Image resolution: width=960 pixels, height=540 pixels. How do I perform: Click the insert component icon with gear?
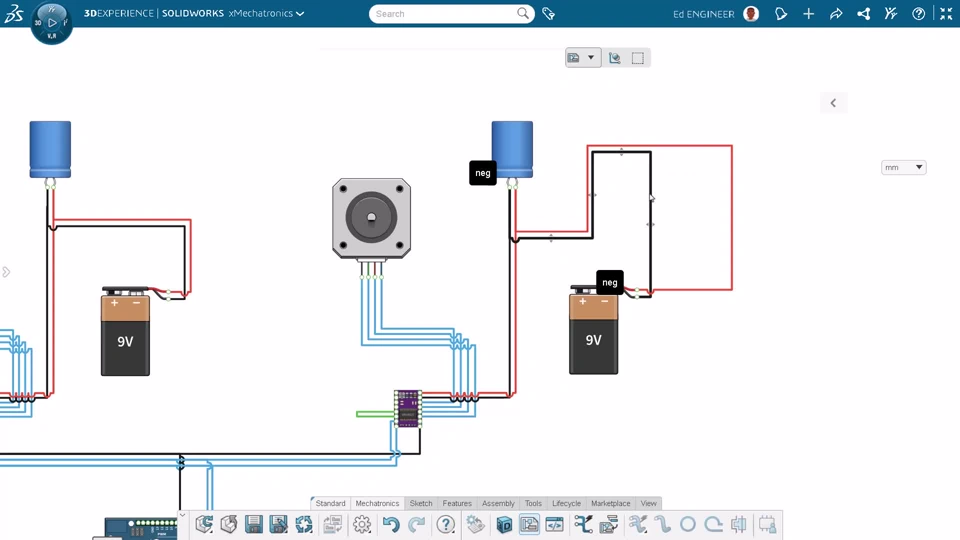click(475, 524)
